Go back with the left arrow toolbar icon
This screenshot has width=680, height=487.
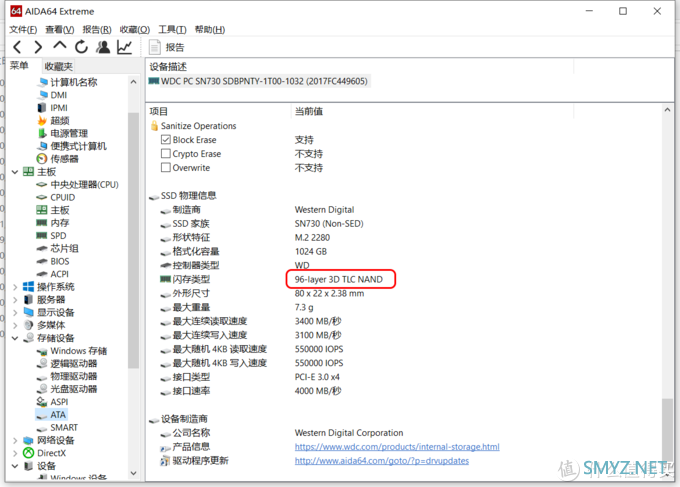17,47
